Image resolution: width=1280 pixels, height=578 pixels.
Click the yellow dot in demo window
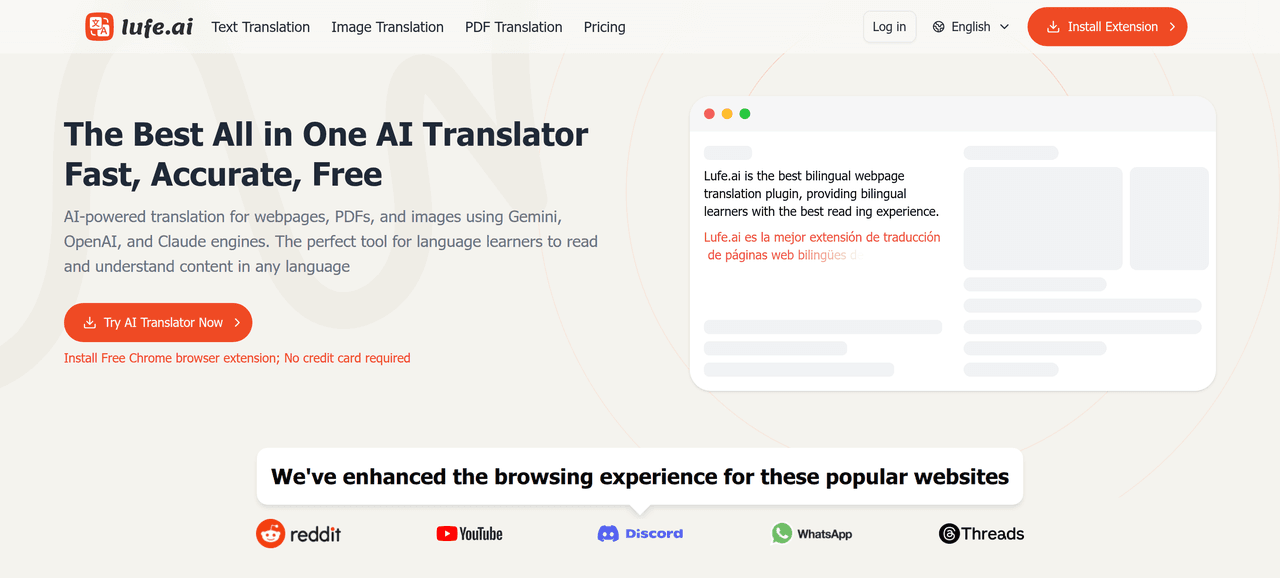727,114
